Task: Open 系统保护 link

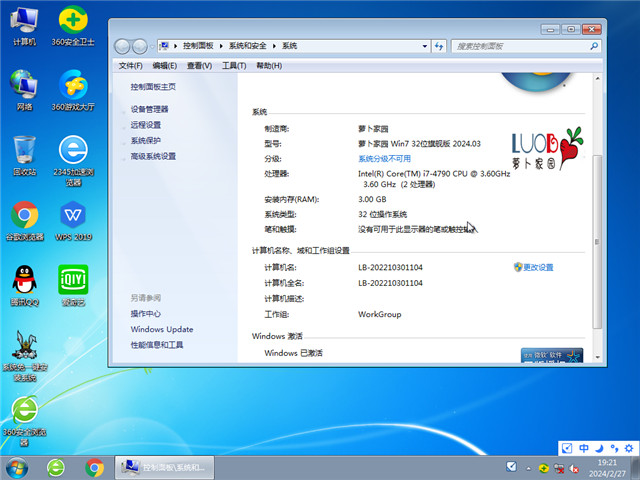Action: (146, 140)
